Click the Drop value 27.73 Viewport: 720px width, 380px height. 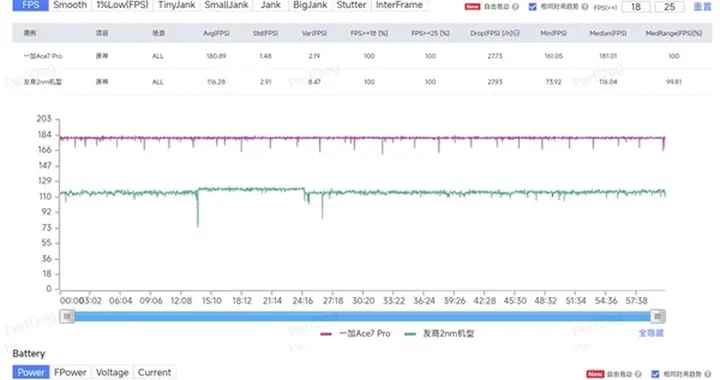point(495,56)
